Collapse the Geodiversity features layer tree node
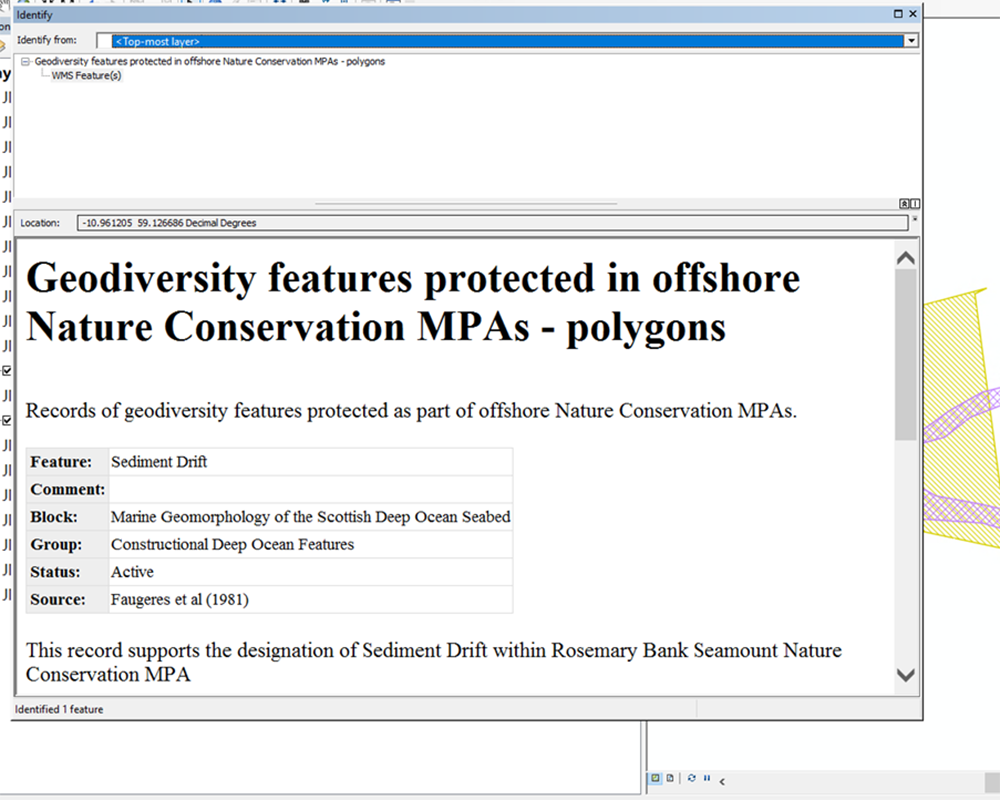 pyautogui.click(x=25, y=62)
